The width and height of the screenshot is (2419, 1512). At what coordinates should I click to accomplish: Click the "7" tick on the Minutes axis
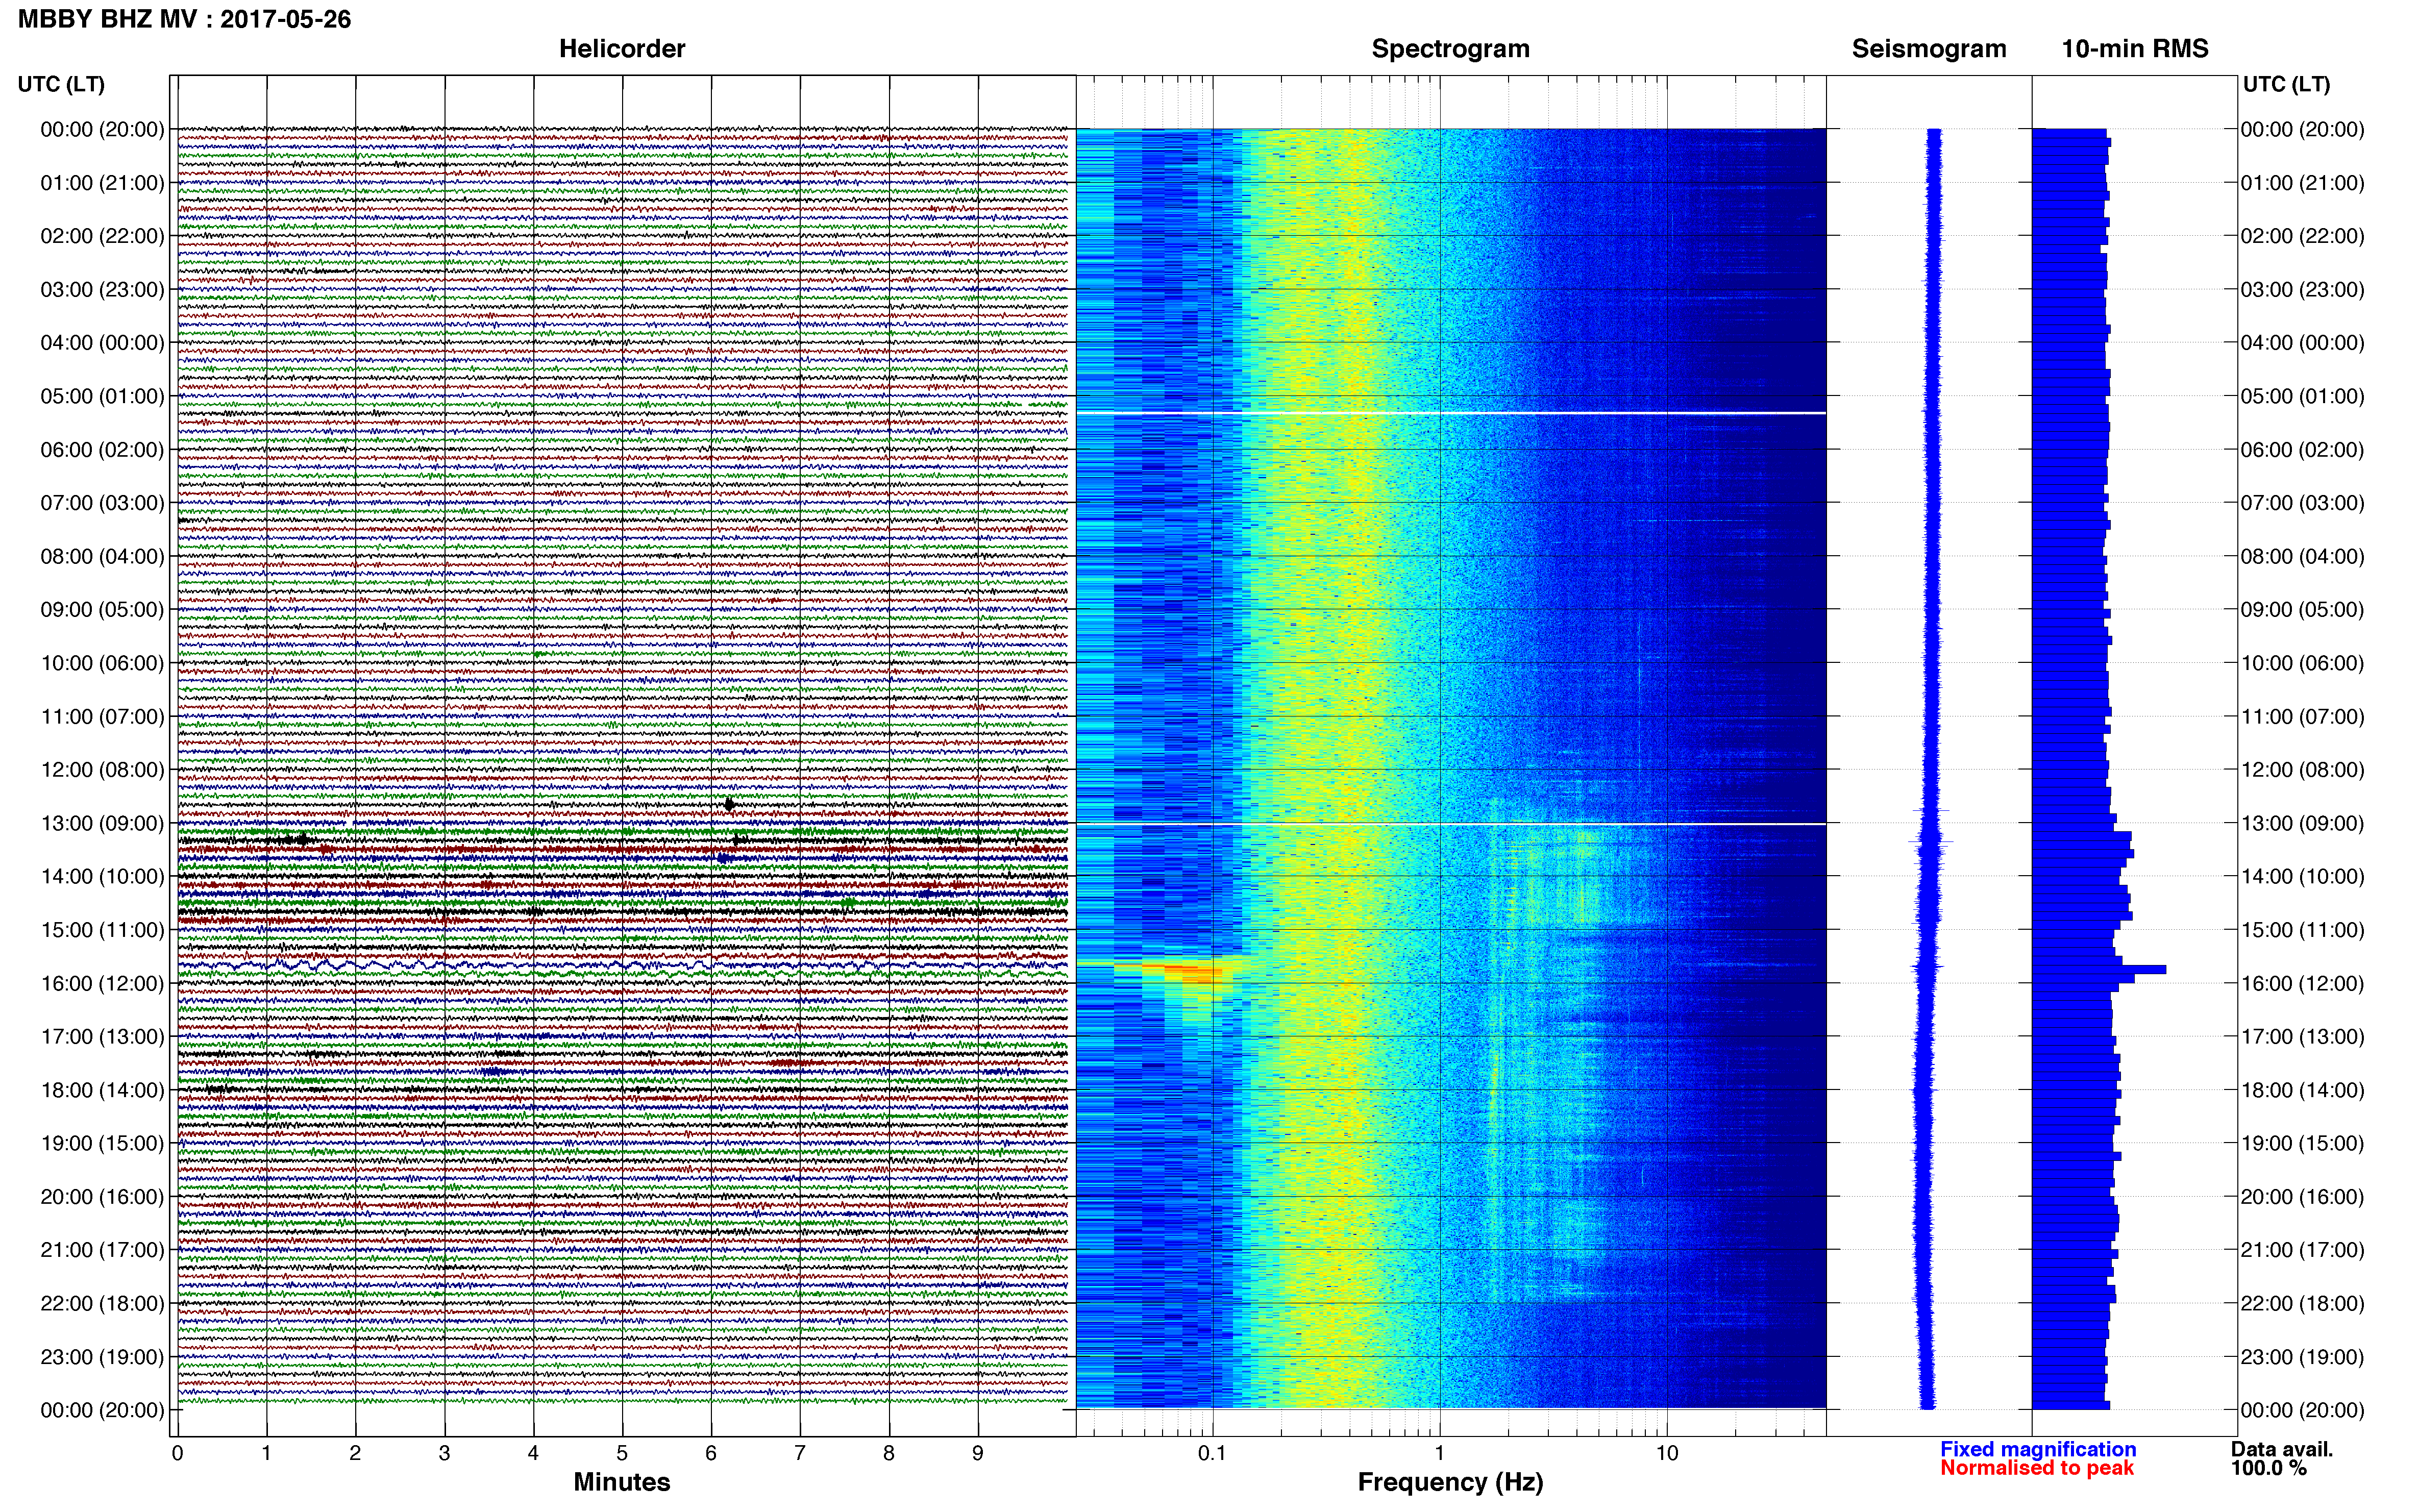point(800,1453)
